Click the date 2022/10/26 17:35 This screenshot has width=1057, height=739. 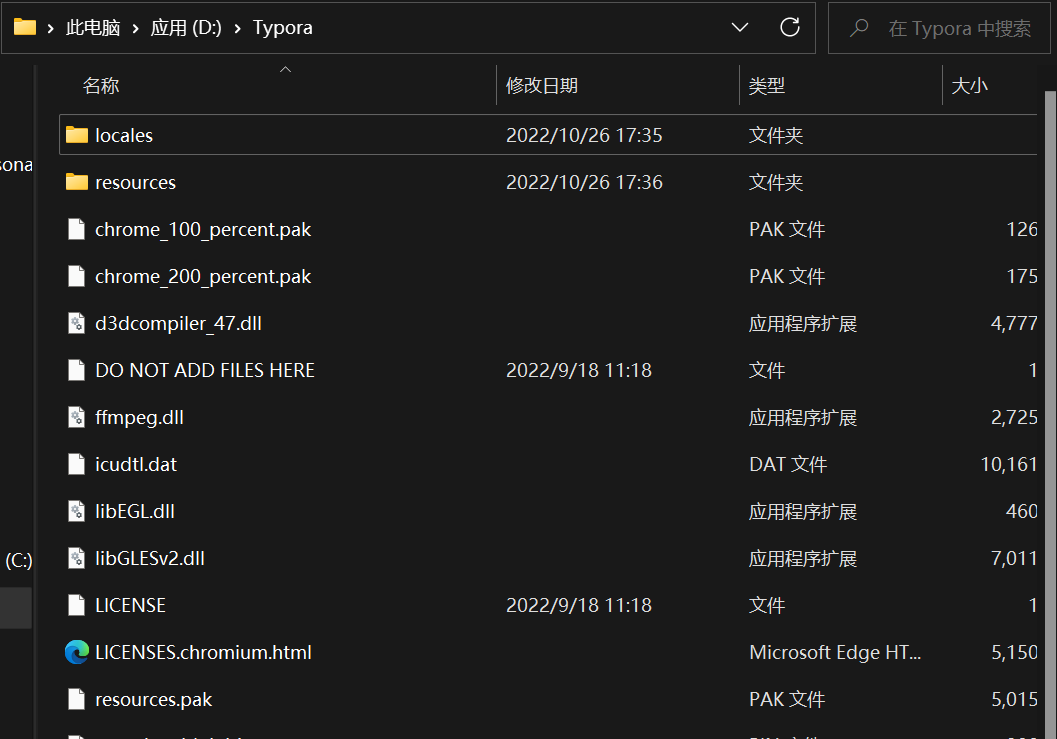pyautogui.click(x=584, y=135)
